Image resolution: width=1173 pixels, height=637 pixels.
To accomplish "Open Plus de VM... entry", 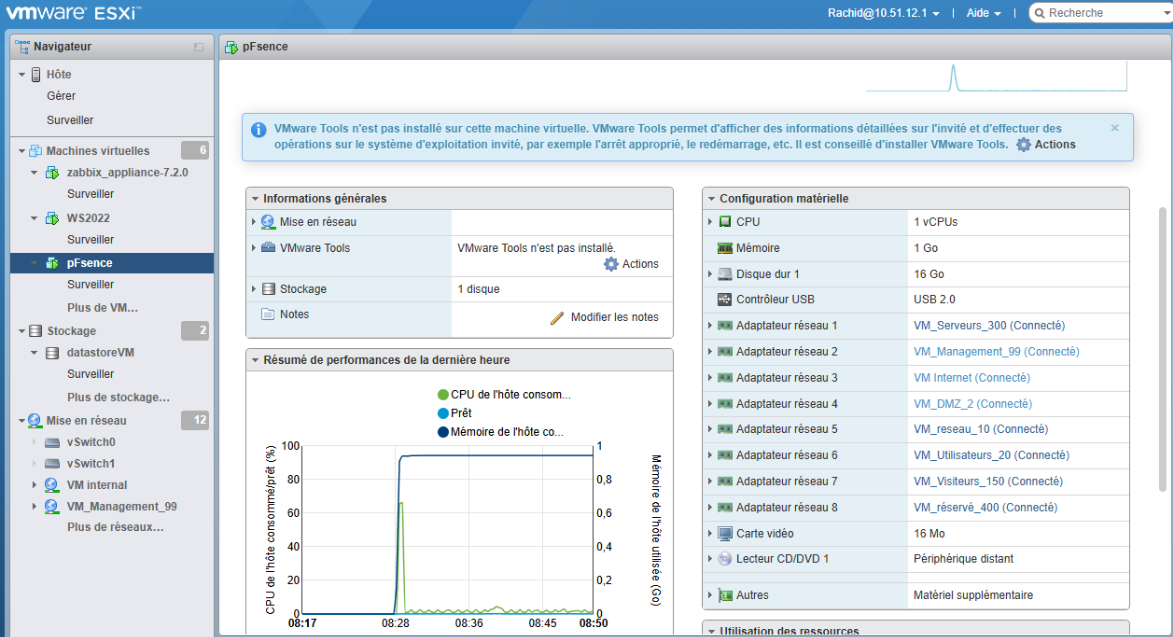I will pos(102,308).
